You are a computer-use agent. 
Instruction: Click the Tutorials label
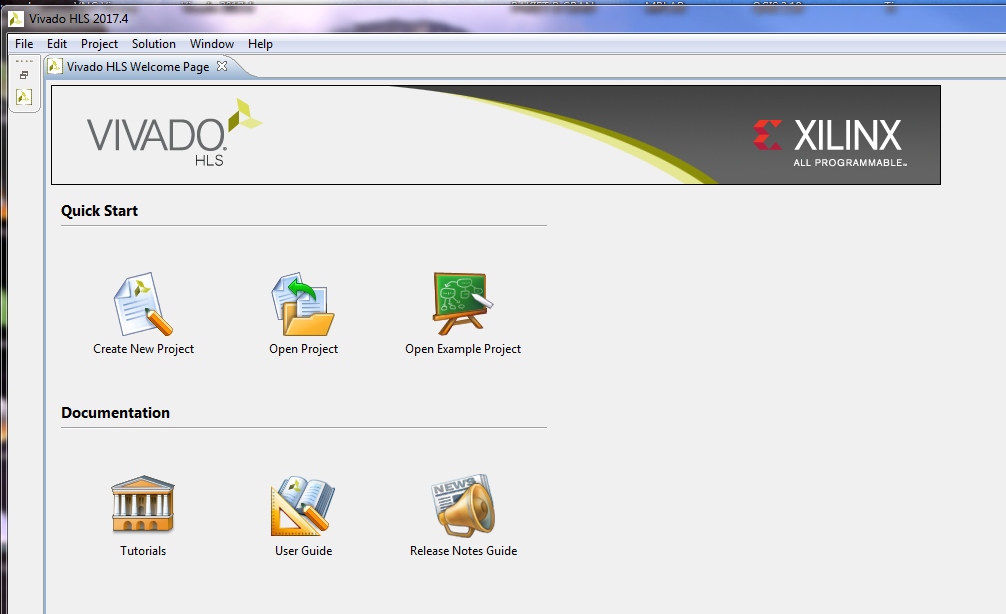click(x=143, y=550)
